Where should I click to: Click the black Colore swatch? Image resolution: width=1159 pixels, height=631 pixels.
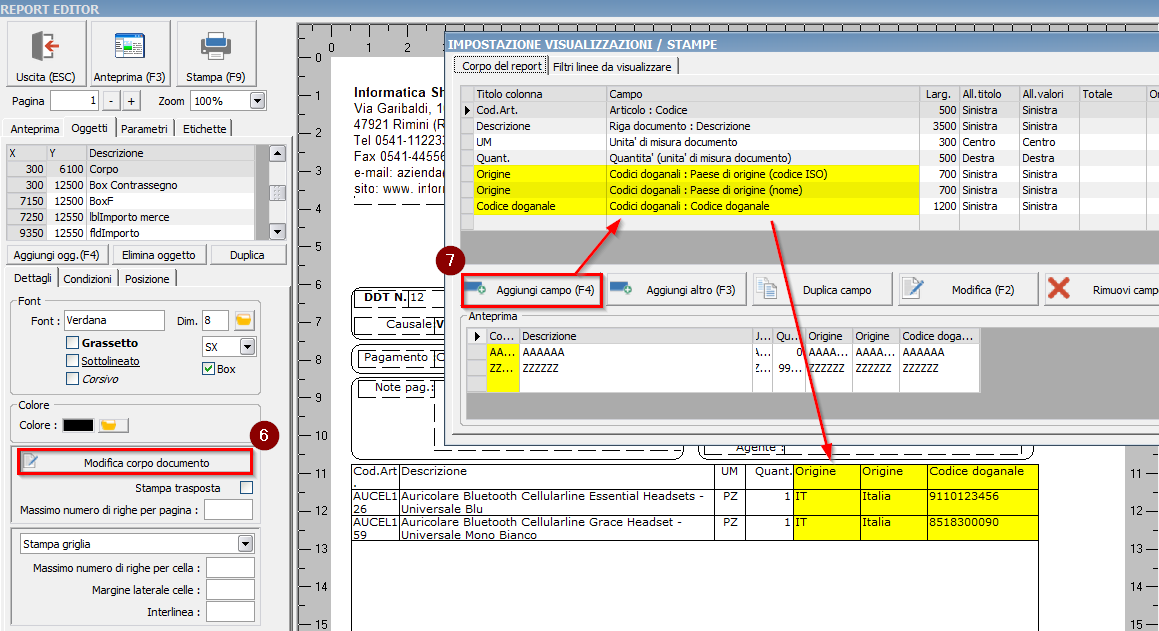[77, 425]
